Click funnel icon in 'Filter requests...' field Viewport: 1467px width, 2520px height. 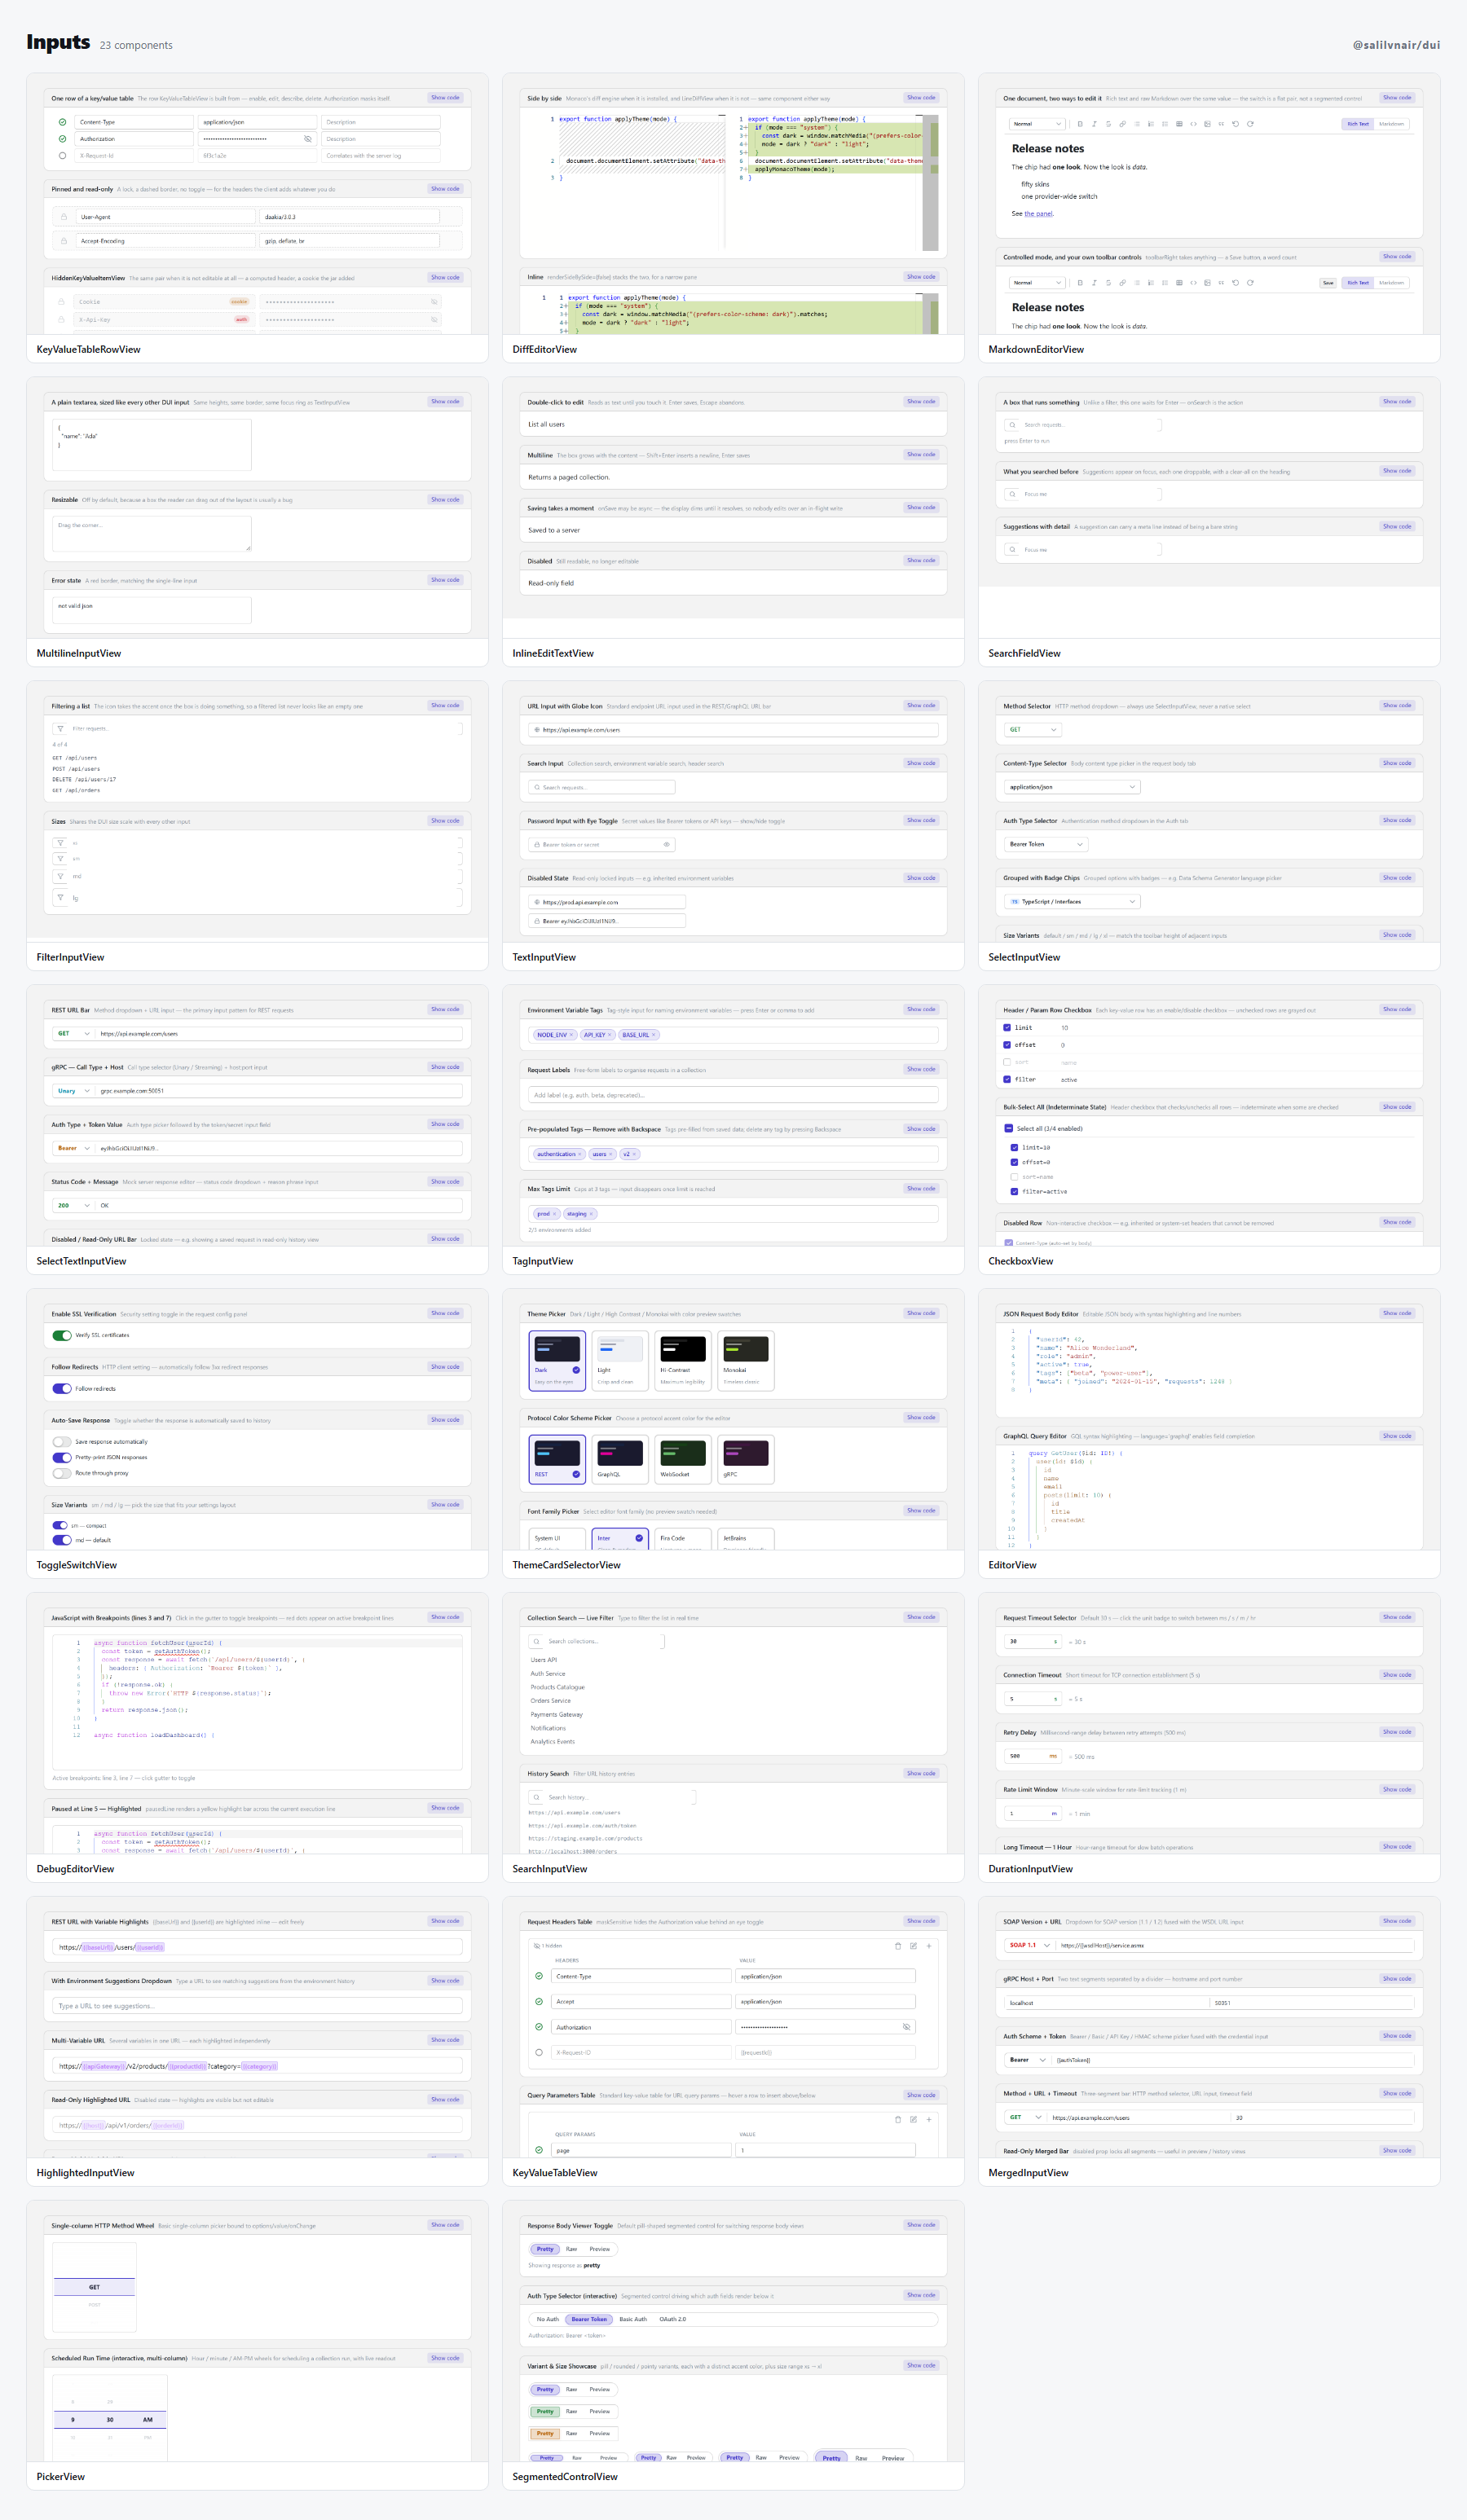61,729
